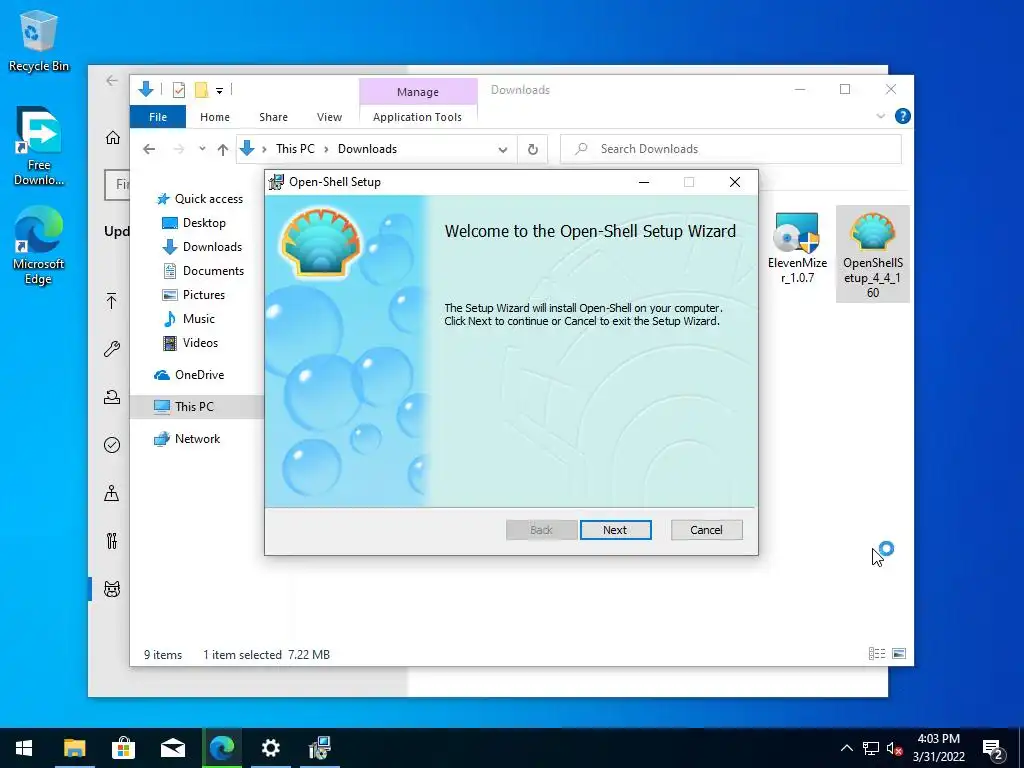Screen dimensions: 1024x768
Task: Click Downloads in address breadcrumb
Action: coord(367,149)
